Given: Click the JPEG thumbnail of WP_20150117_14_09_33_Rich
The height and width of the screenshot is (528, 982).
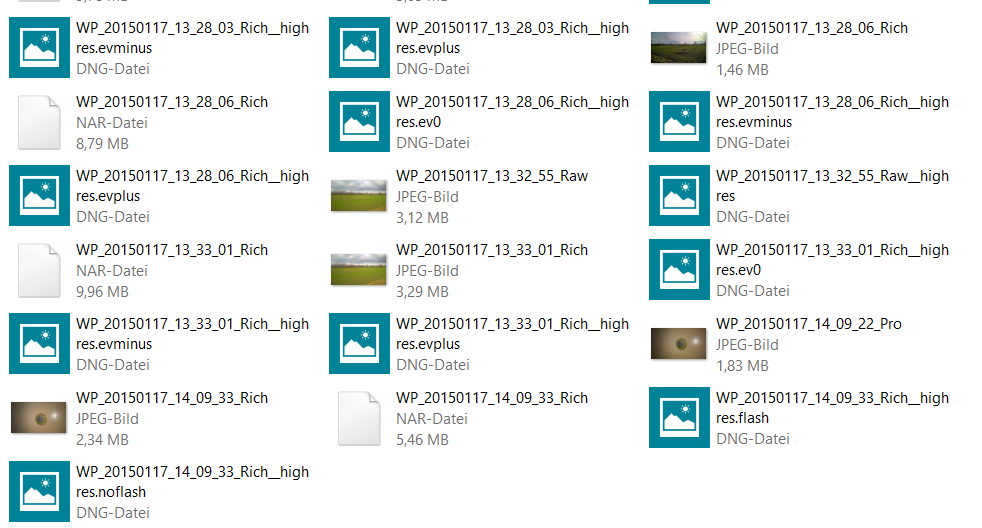Looking at the screenshot, I should [x=39, y=418].
